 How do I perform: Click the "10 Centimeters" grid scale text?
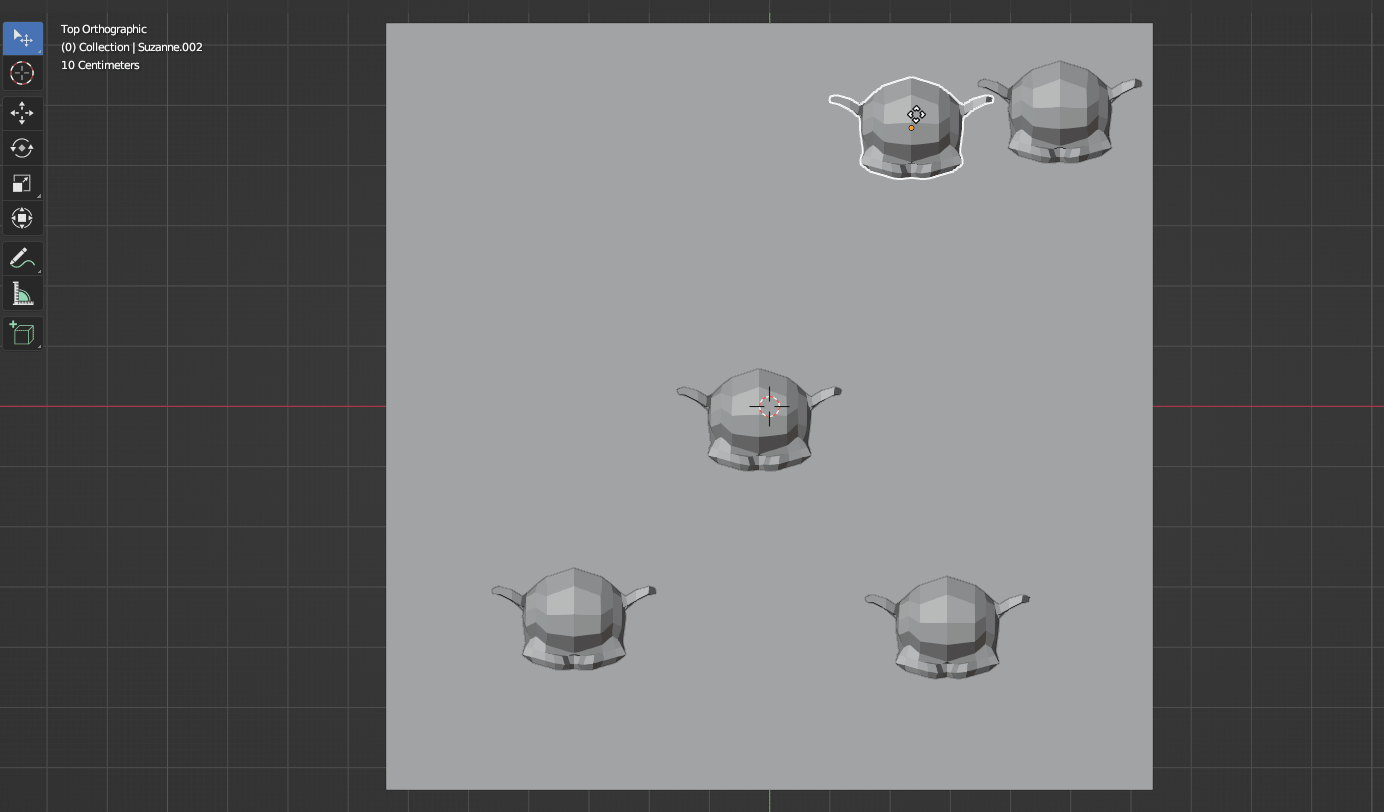pos(100,65)
